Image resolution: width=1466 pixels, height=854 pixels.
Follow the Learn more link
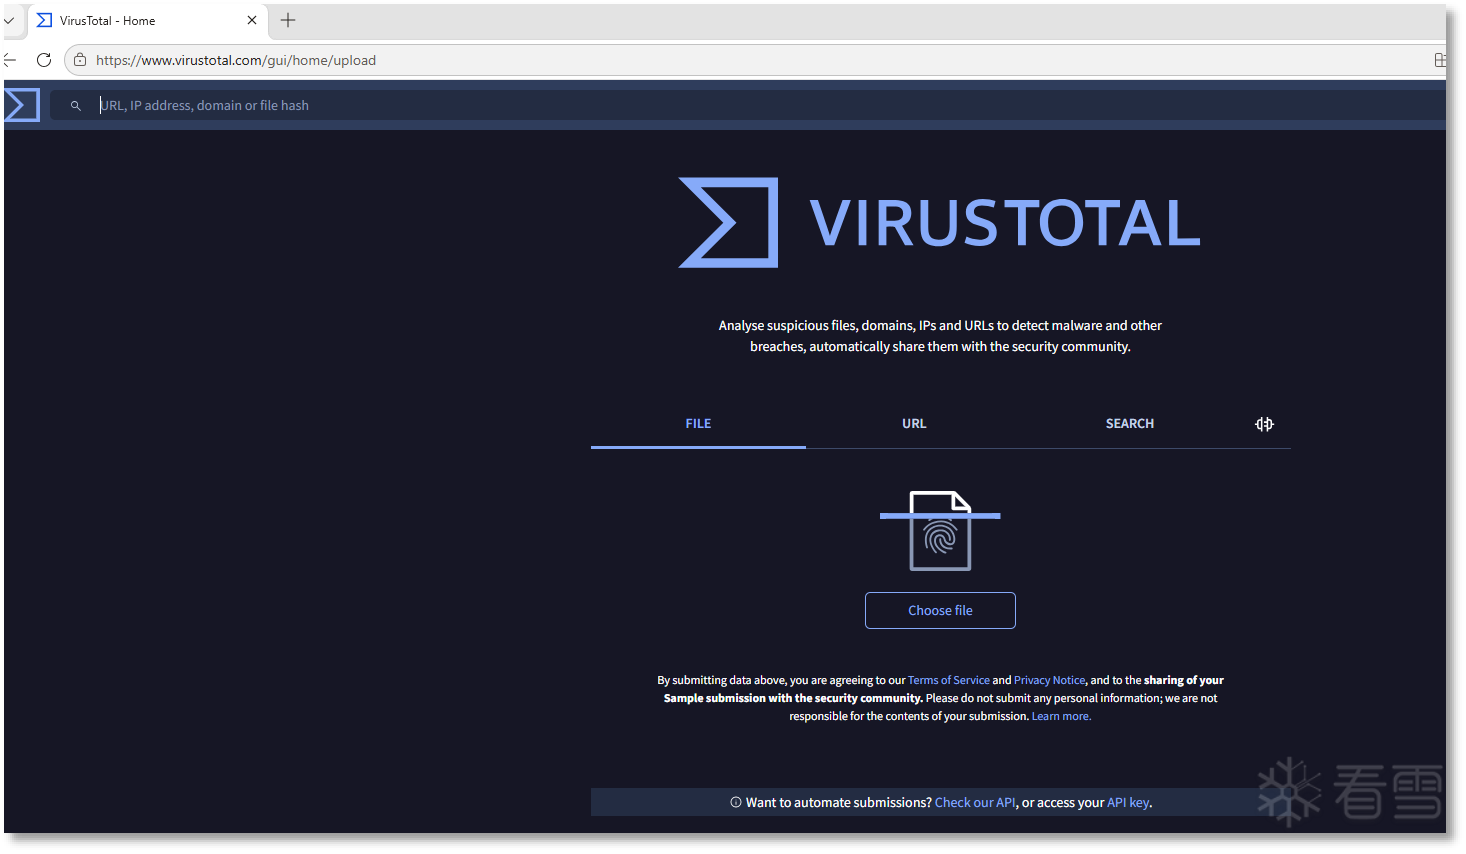coord(1061,716)
